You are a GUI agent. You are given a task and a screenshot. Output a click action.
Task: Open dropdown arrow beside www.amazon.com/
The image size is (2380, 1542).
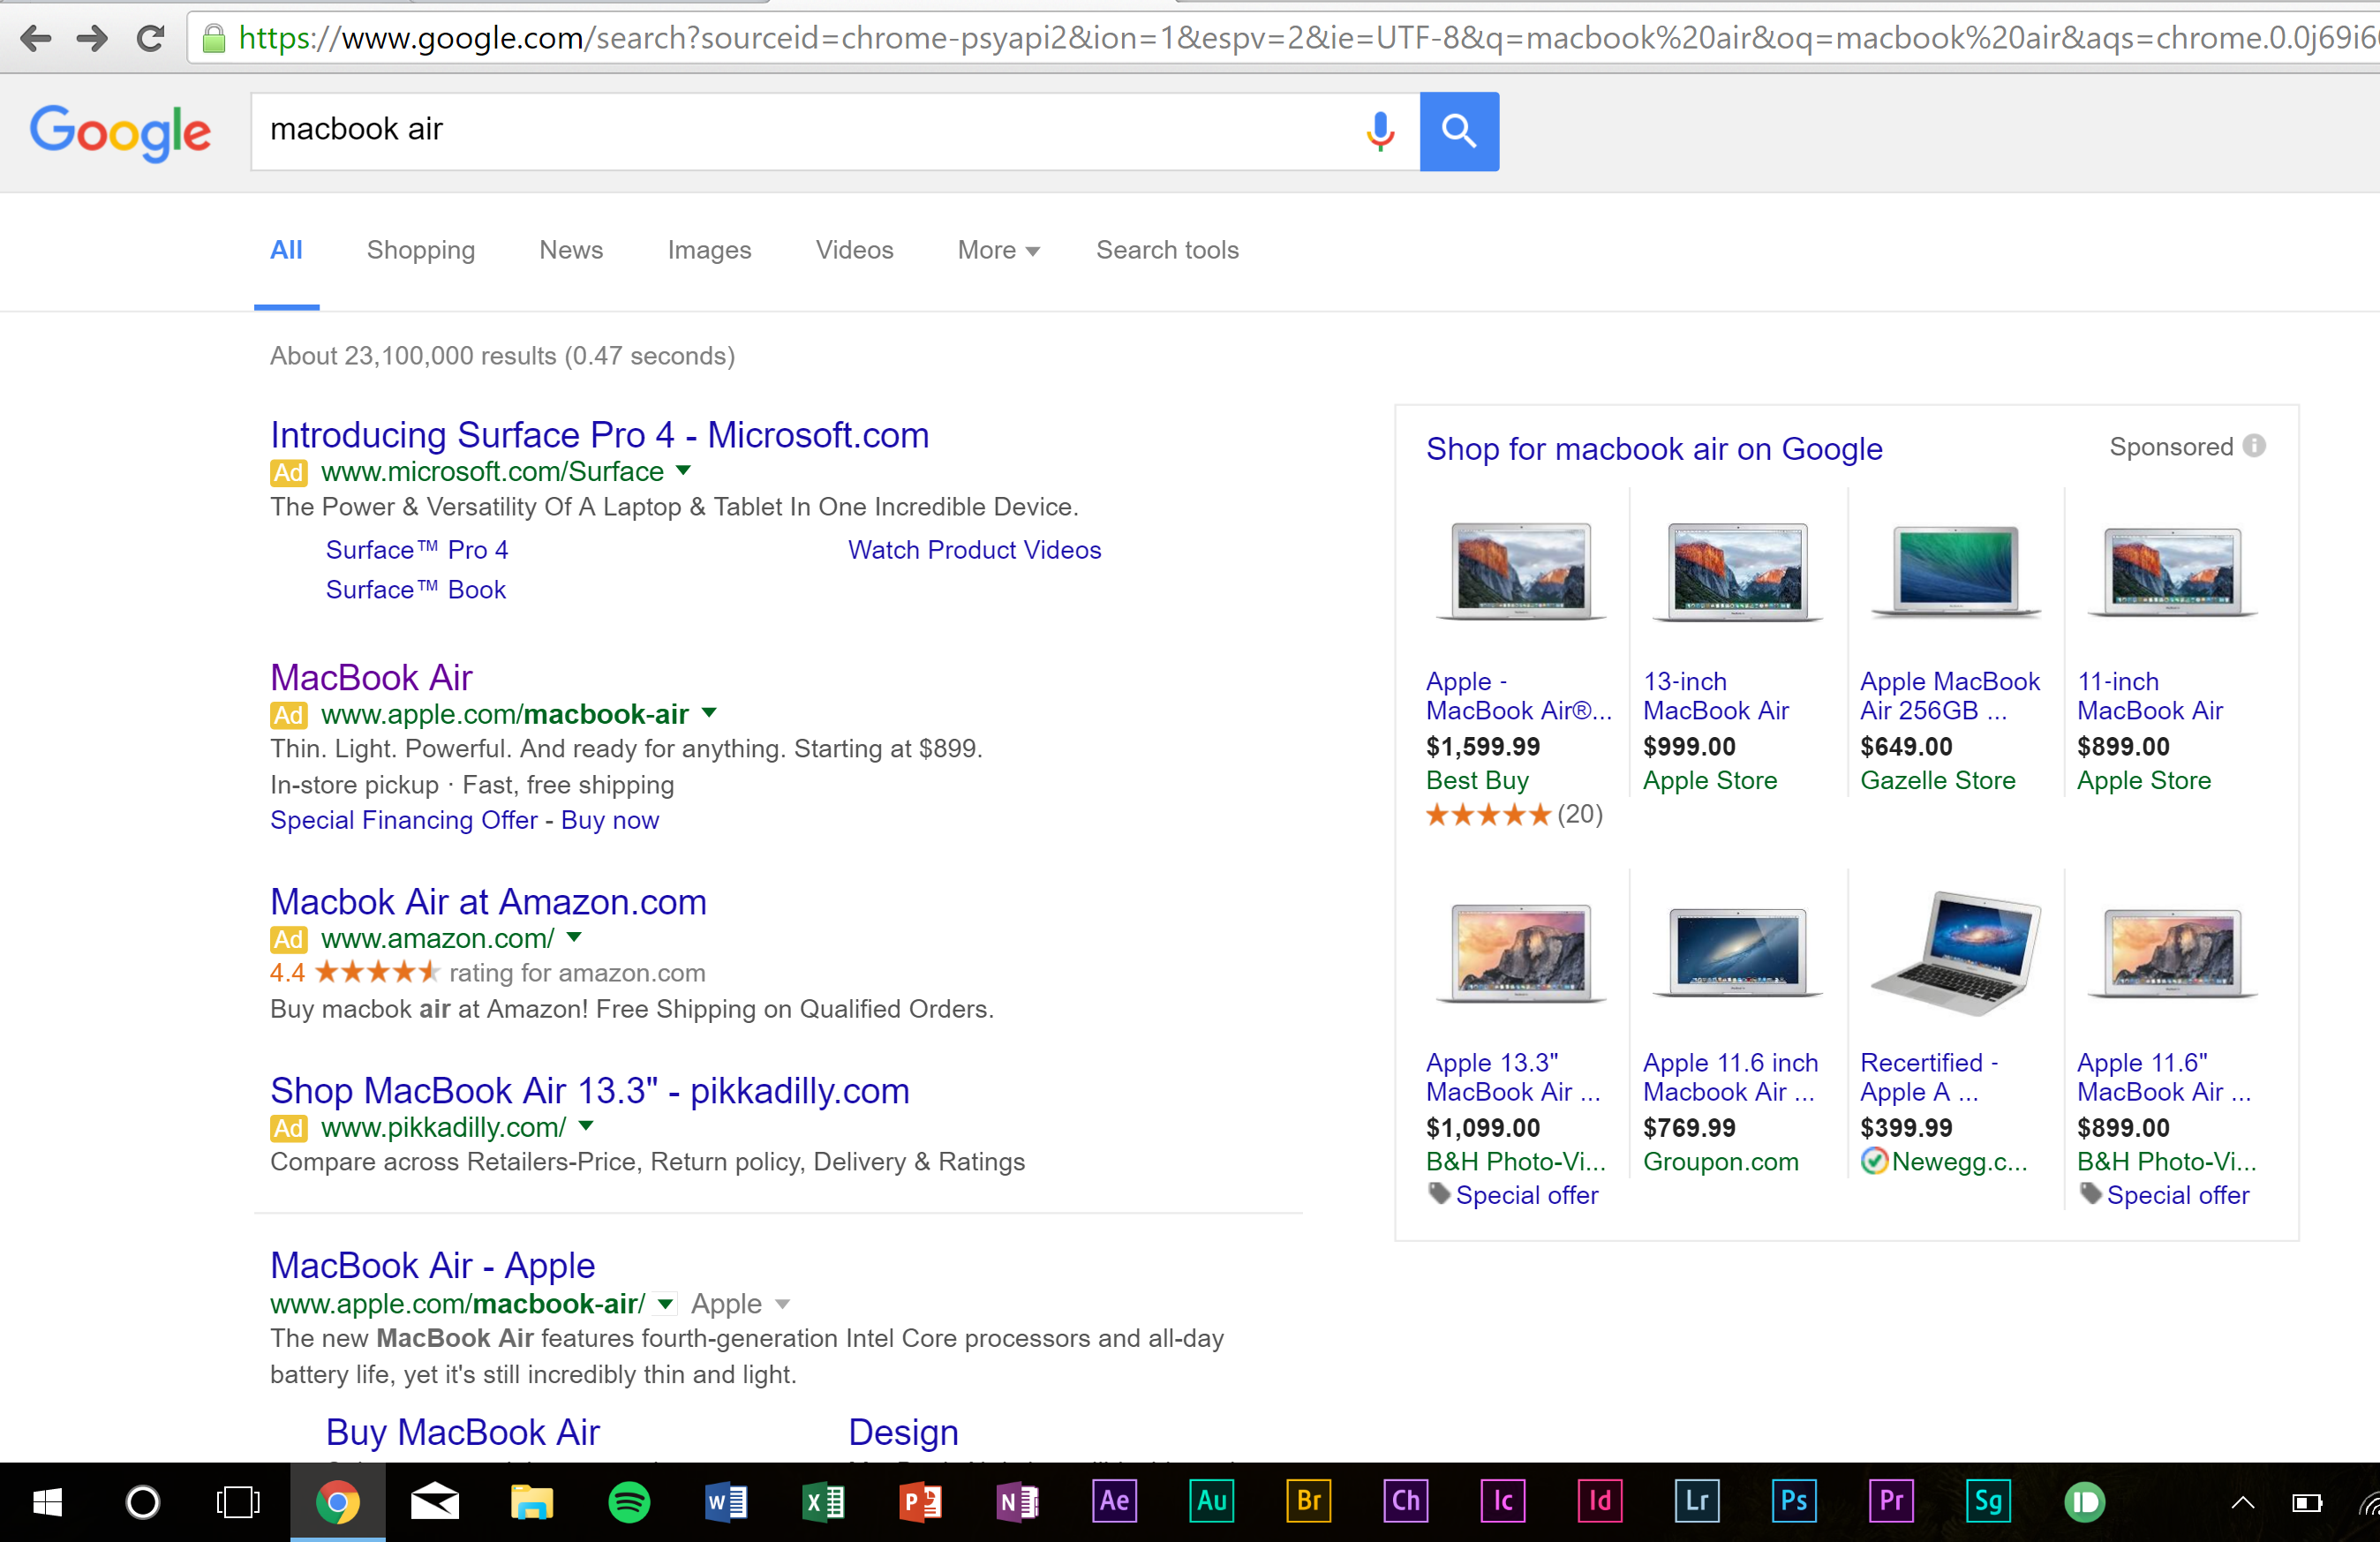coord(574,937)
